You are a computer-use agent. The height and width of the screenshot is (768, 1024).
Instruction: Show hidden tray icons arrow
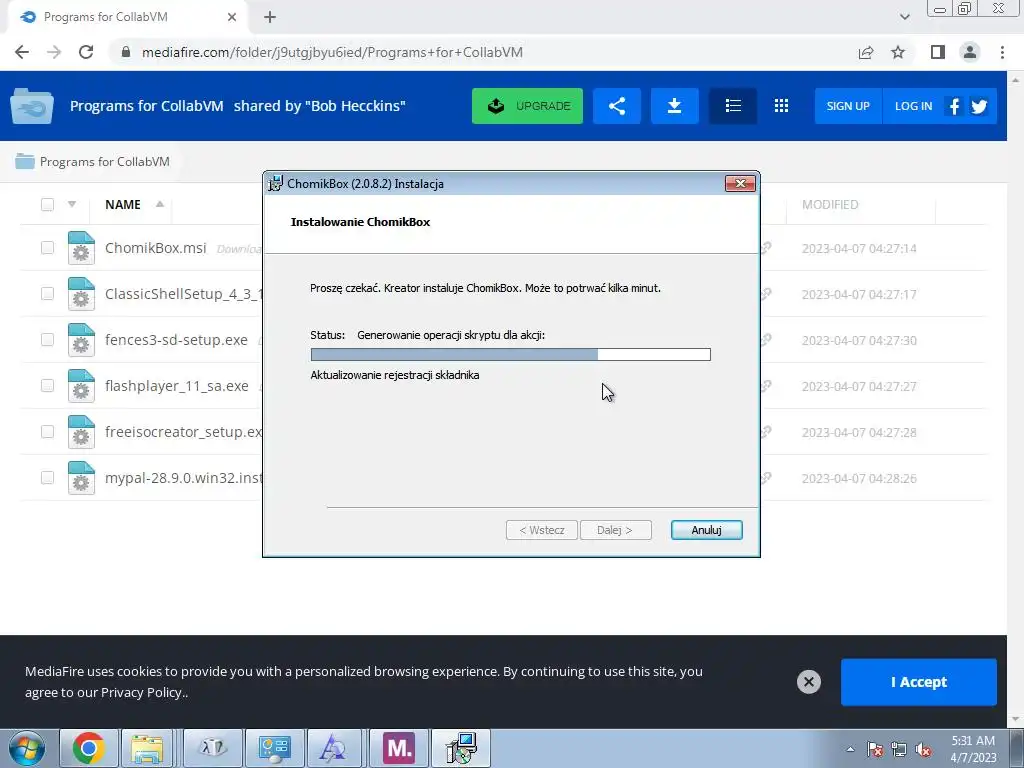pos(850,749)
